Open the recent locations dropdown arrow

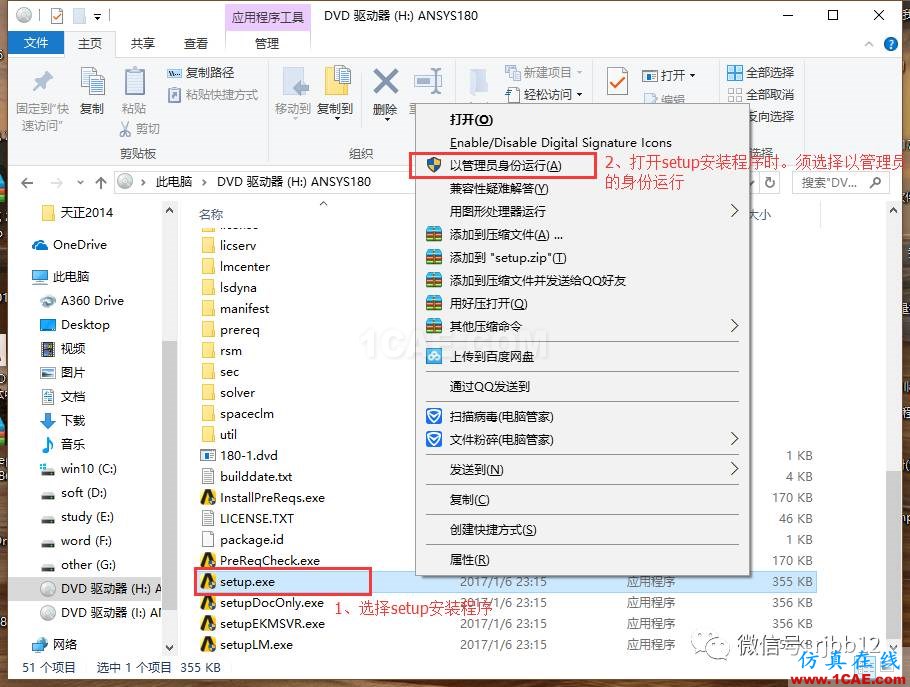click(x=80, y=183)
